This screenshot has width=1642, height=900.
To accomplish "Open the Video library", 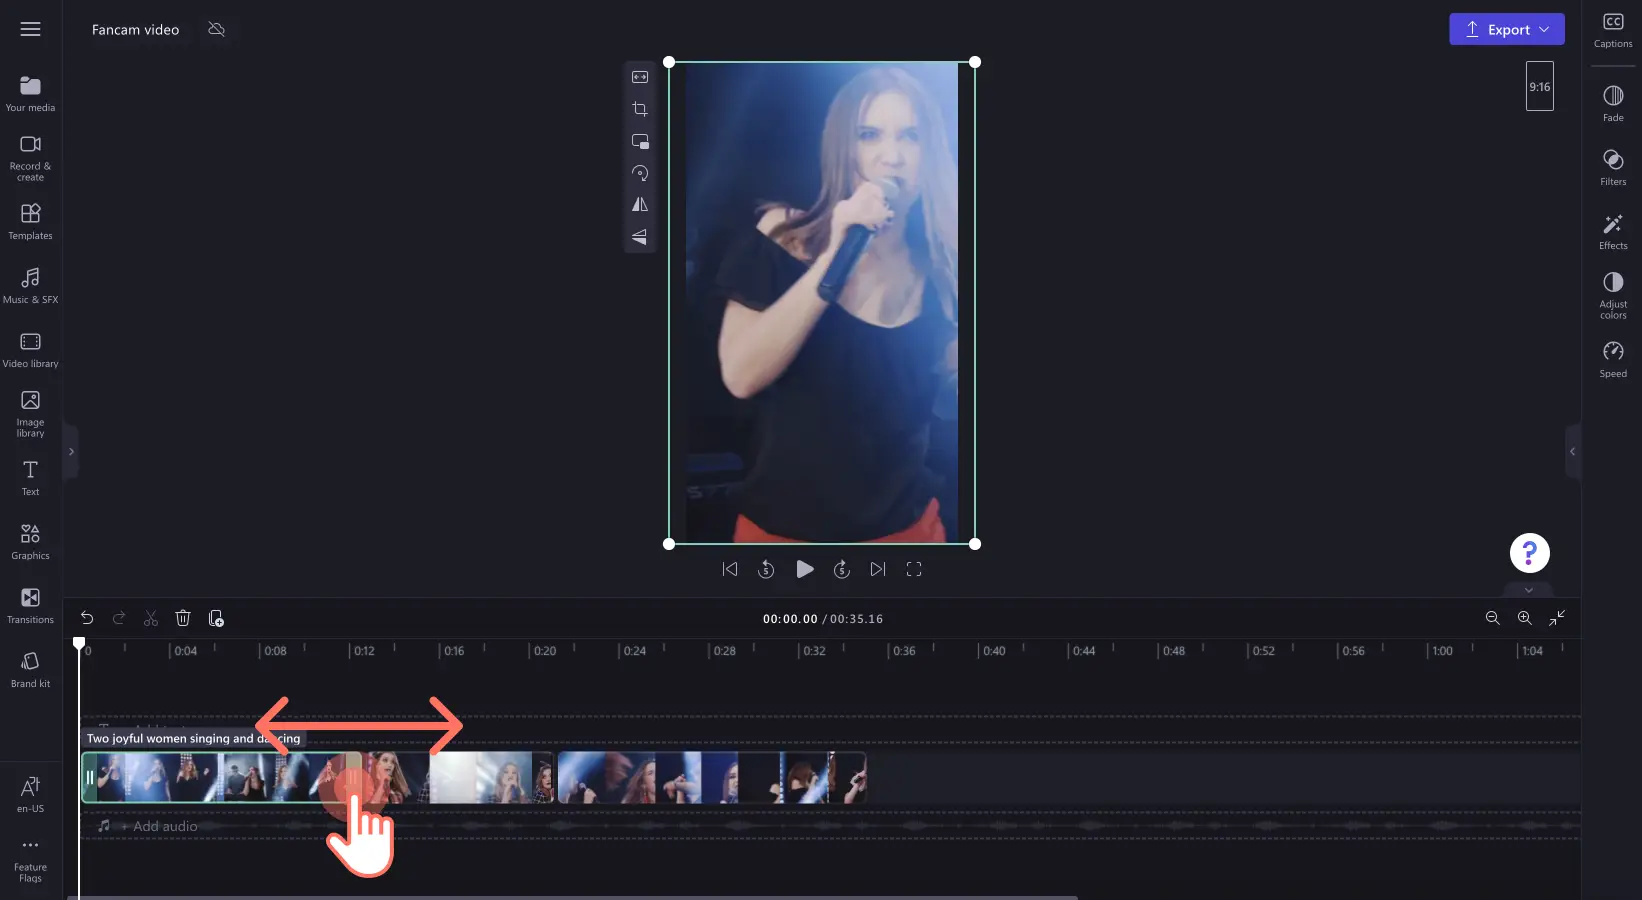I will 30,350.
